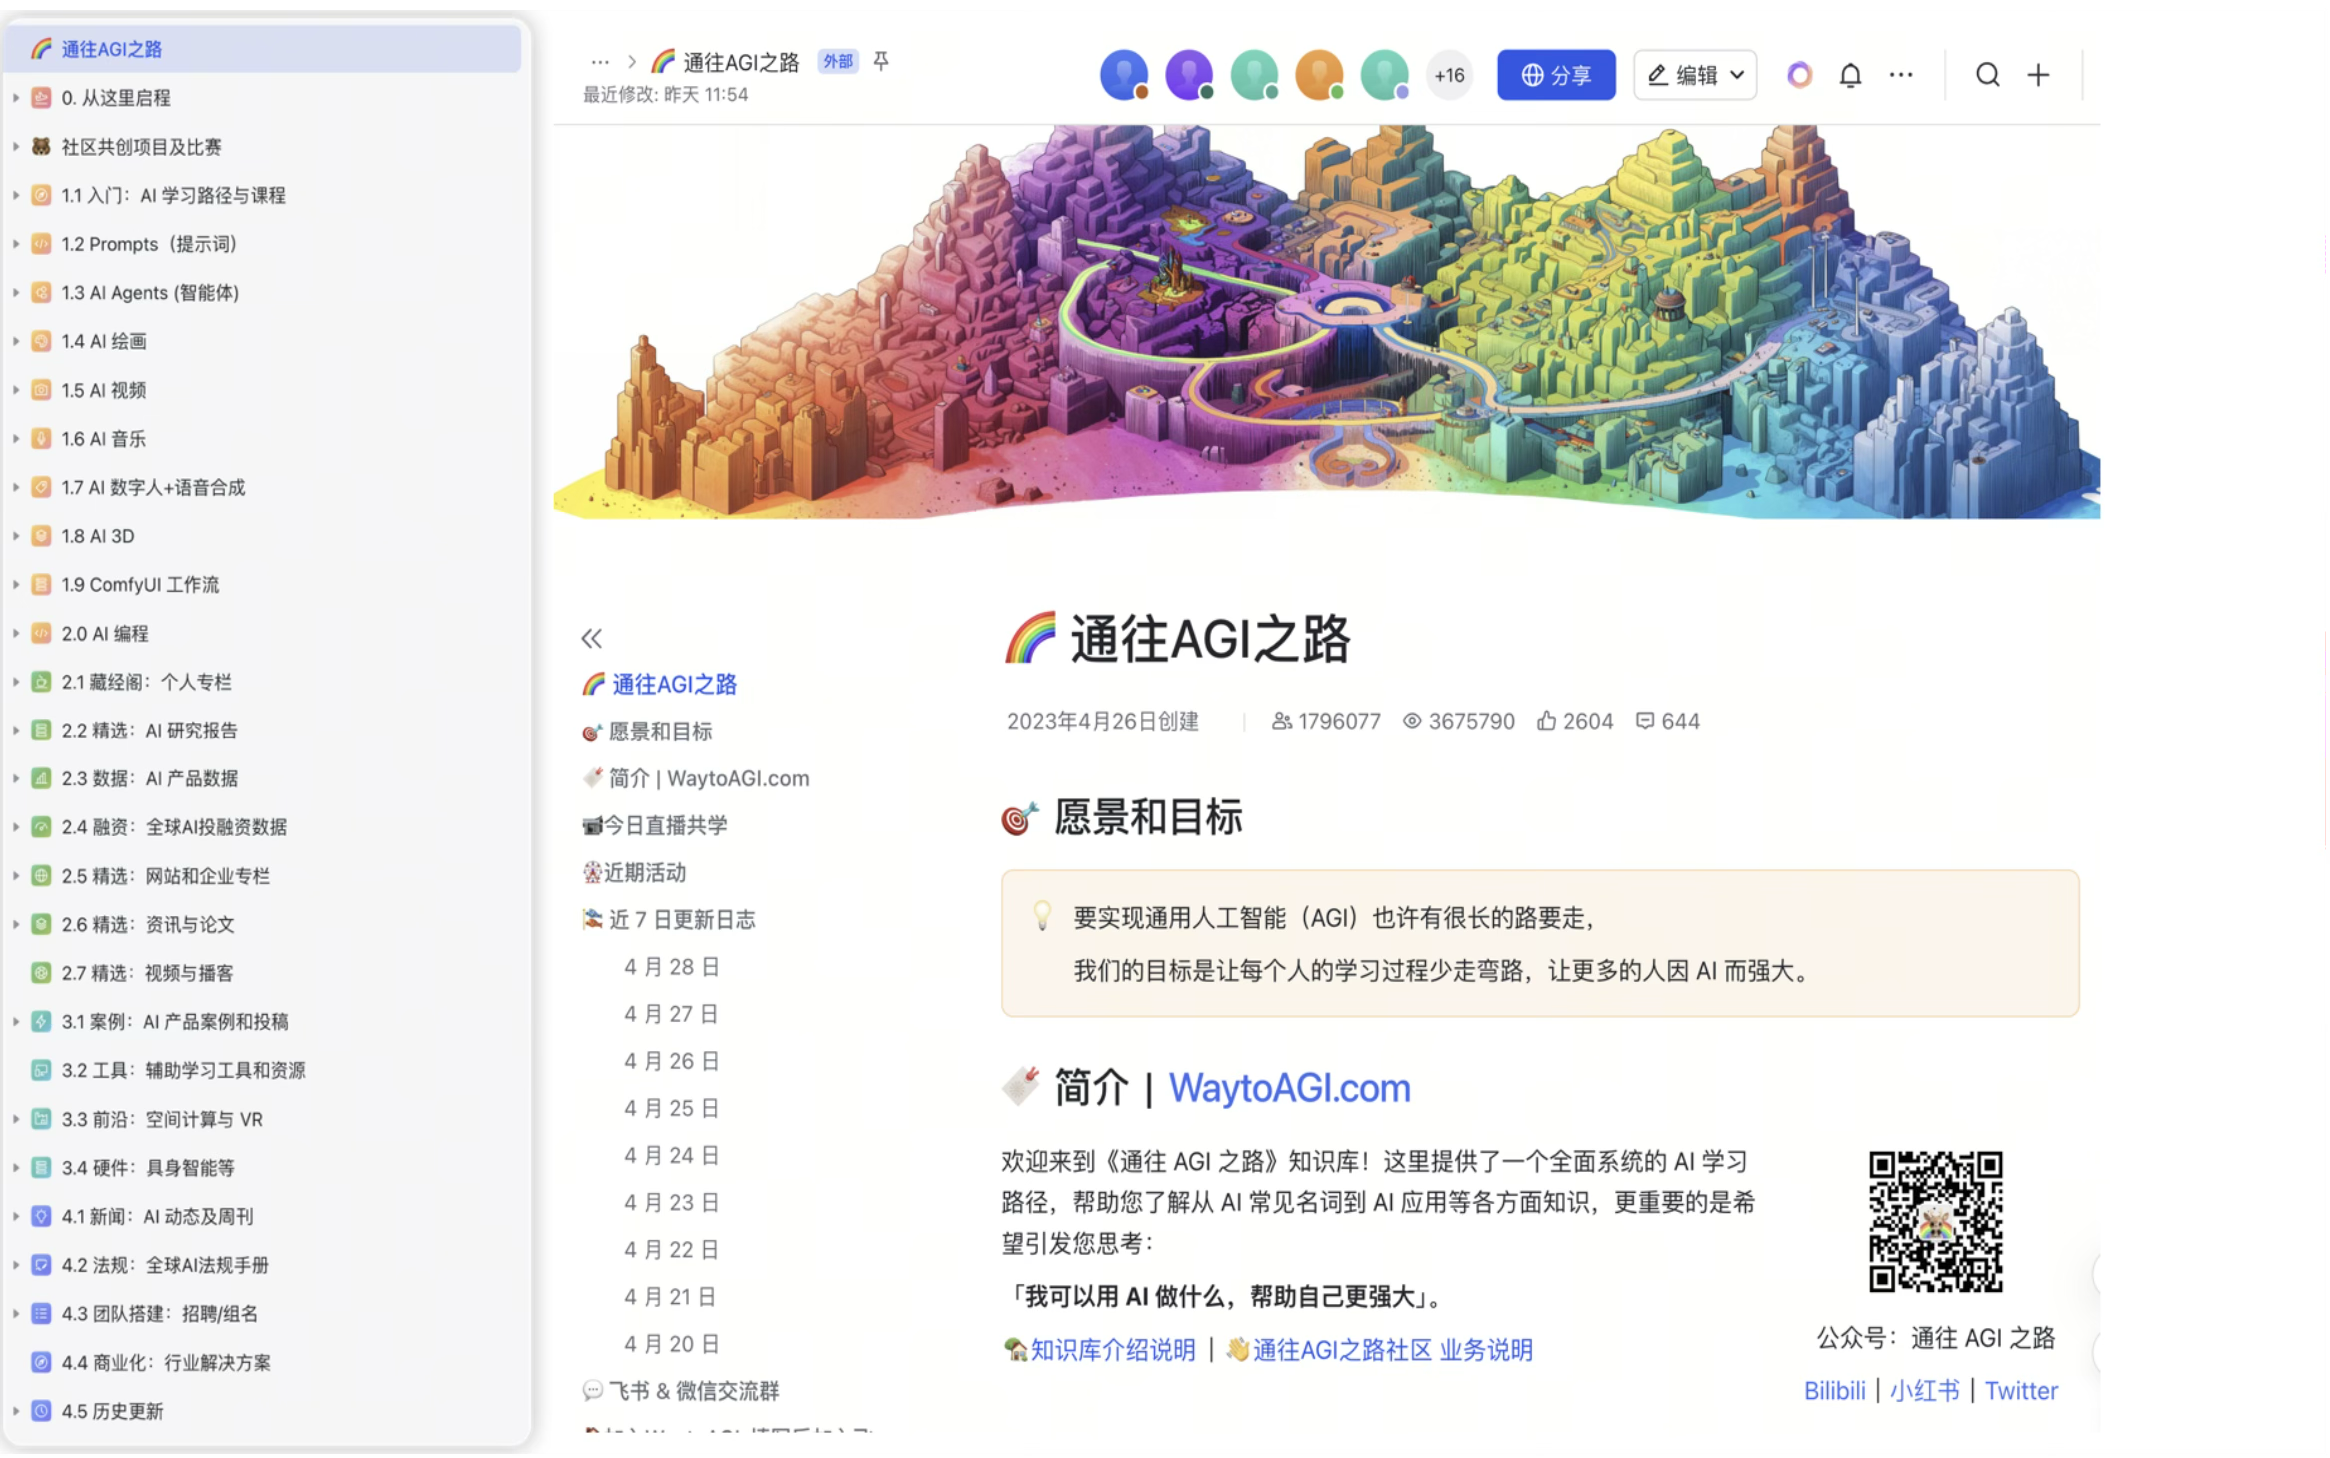Jump to 近期活动 in outline
2330x1458 pixels.
635,872
